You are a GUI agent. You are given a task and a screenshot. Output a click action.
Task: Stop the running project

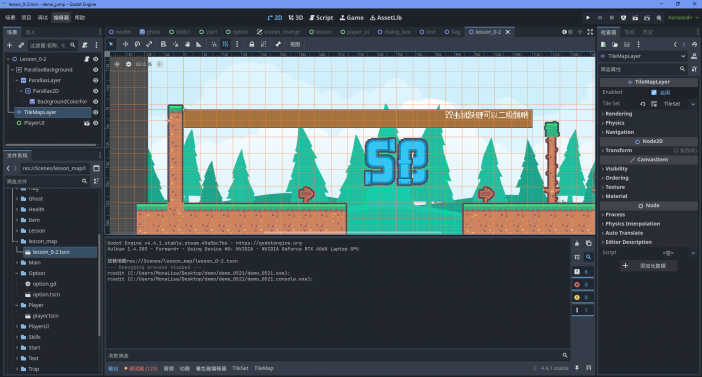(612, 17)
